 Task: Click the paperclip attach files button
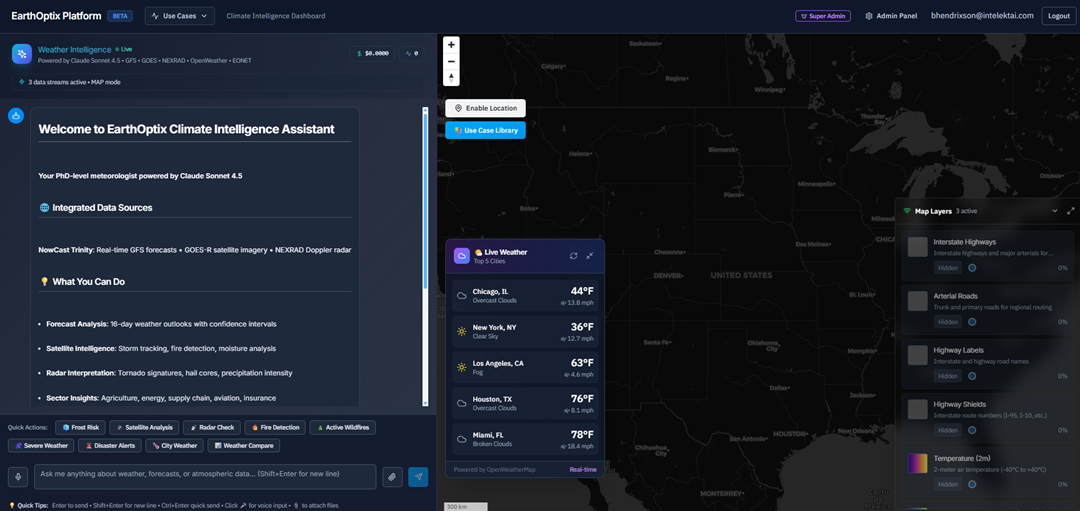click(393, 477)
